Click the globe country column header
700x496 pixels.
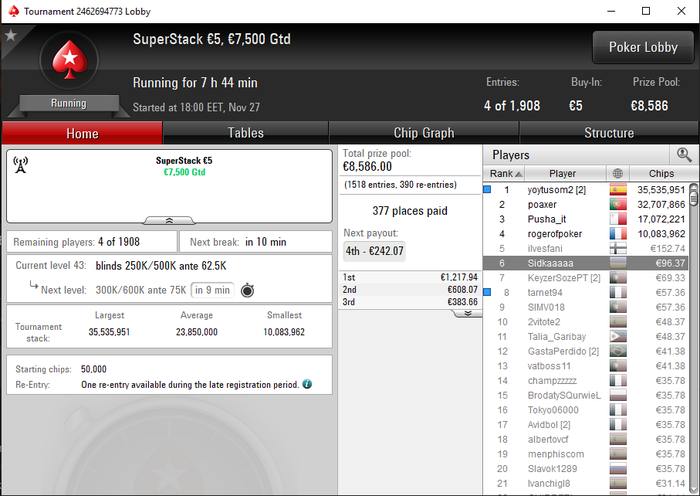click(x=618, y=173)
